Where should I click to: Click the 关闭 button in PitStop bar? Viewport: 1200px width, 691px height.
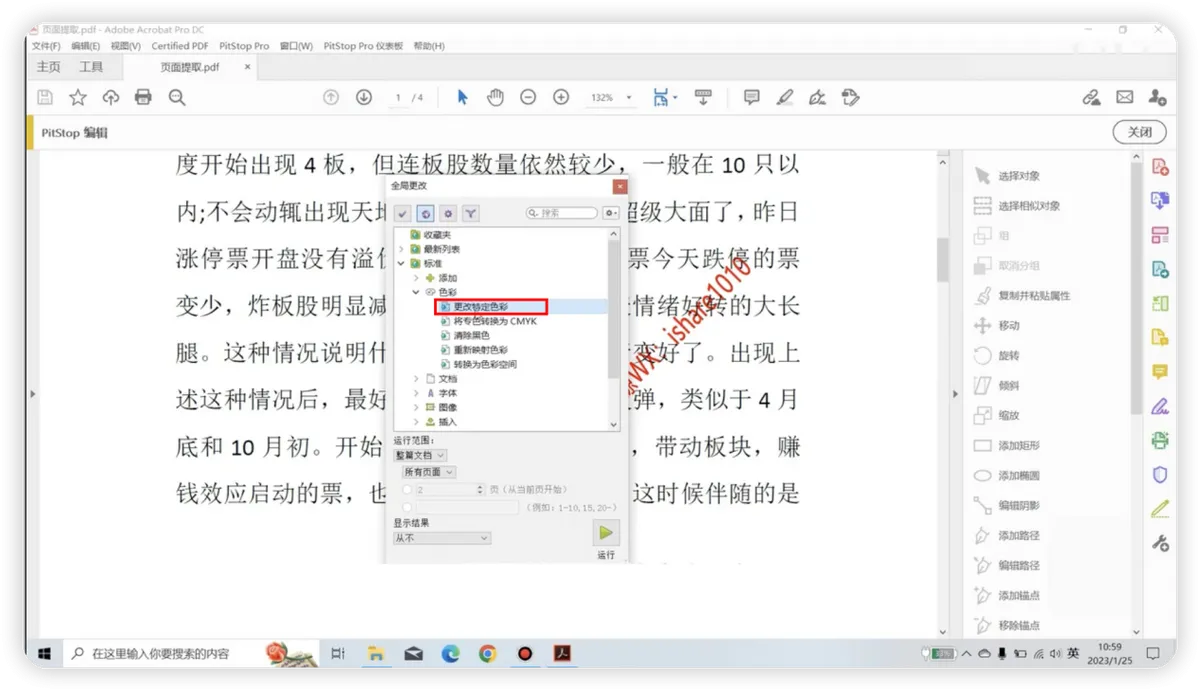tap(1140, 132)
